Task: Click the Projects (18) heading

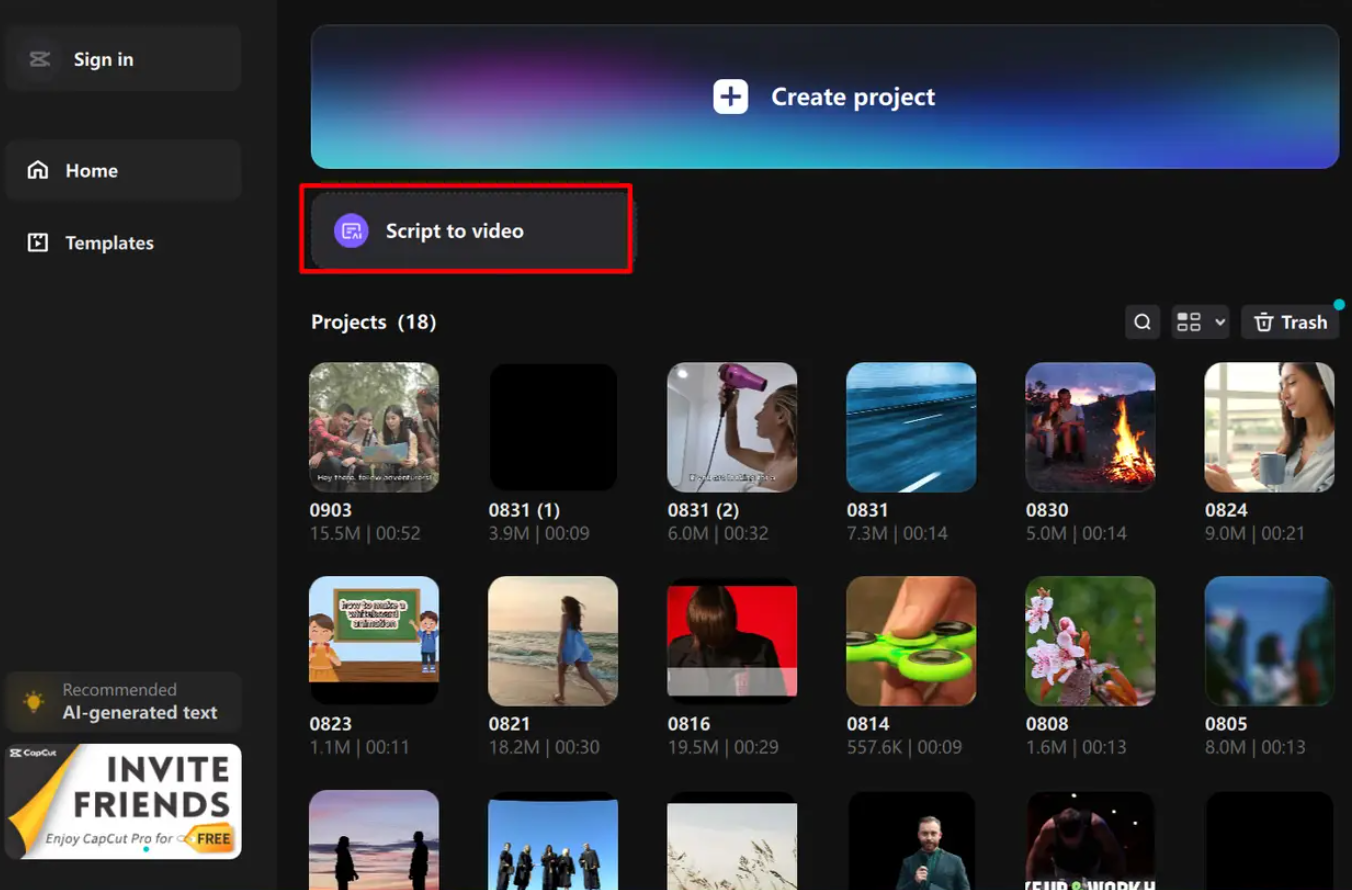Action: (373, 322)
